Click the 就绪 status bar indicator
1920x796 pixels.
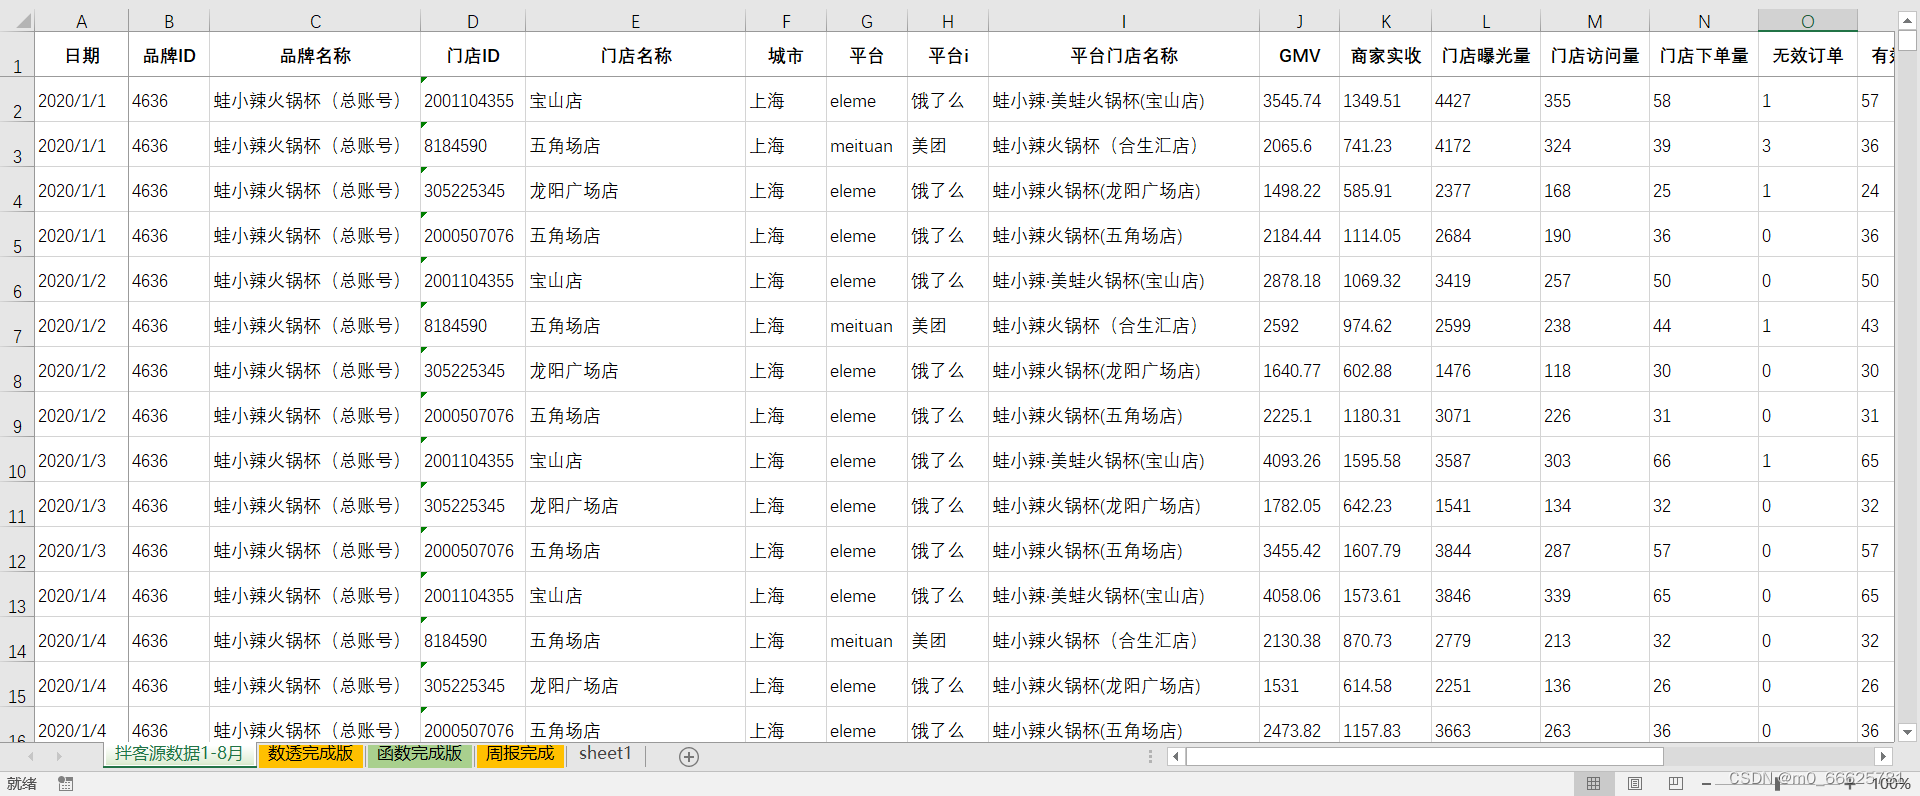(x=22, y=784)
